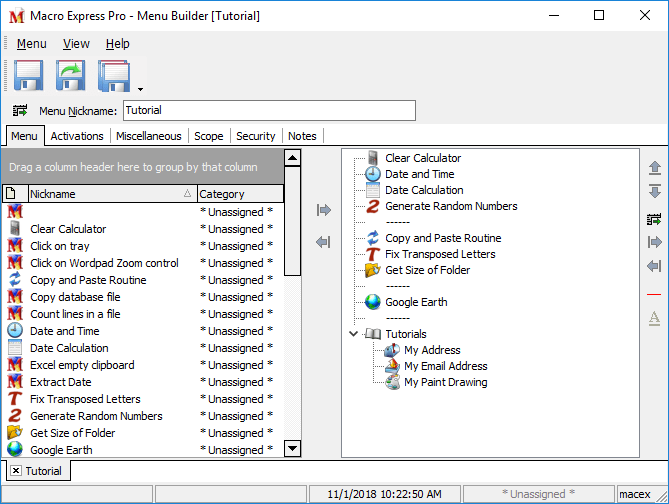Select Click on Wordpad Zoom control row
669x504 pixels.
coord(143,263)
